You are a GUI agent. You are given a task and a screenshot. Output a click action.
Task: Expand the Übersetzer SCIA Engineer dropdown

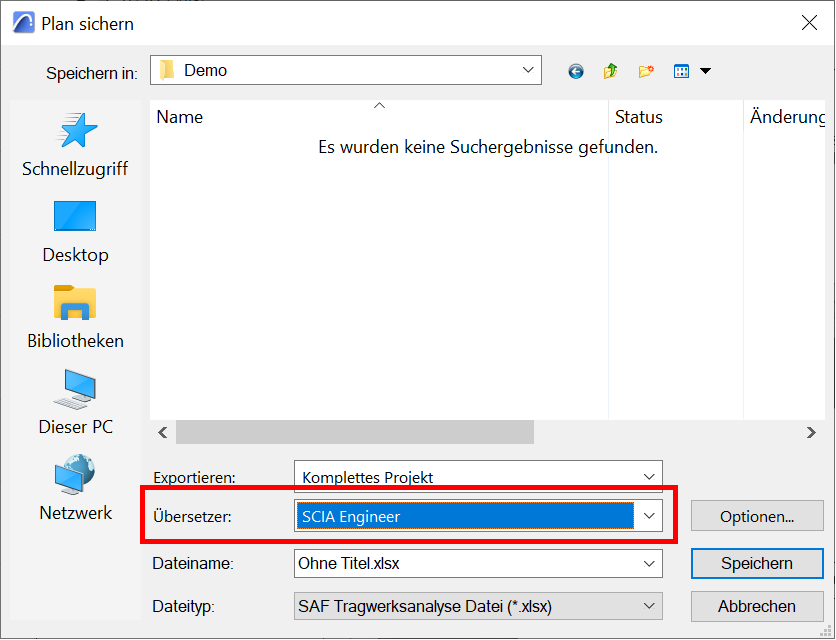[x=649, y=516]
